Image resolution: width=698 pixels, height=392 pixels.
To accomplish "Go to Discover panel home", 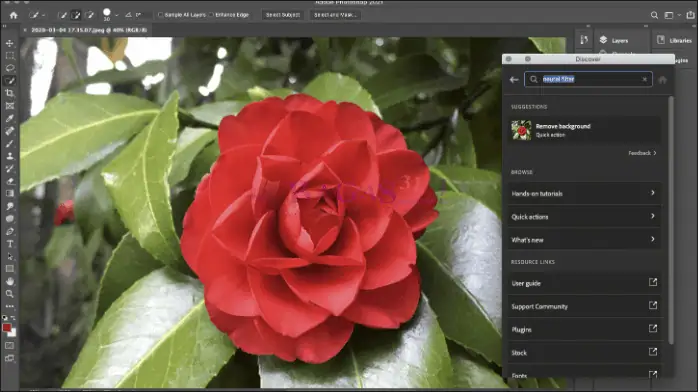I will (662, 80).
